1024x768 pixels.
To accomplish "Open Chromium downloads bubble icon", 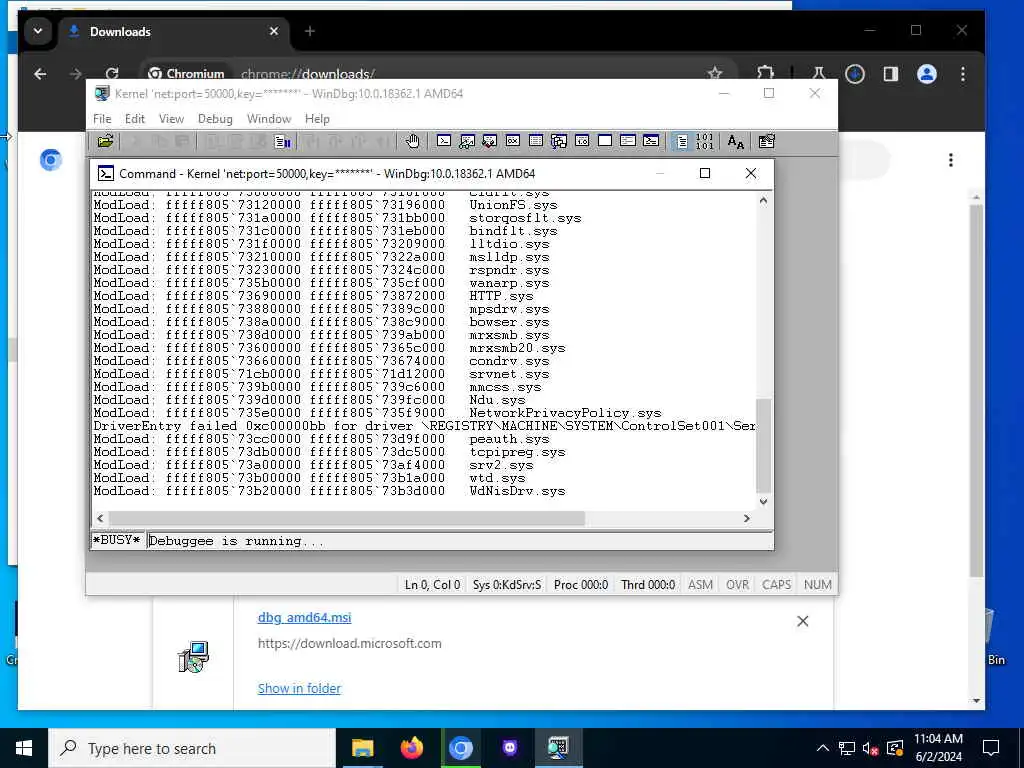I will click(x=855, y=74).
